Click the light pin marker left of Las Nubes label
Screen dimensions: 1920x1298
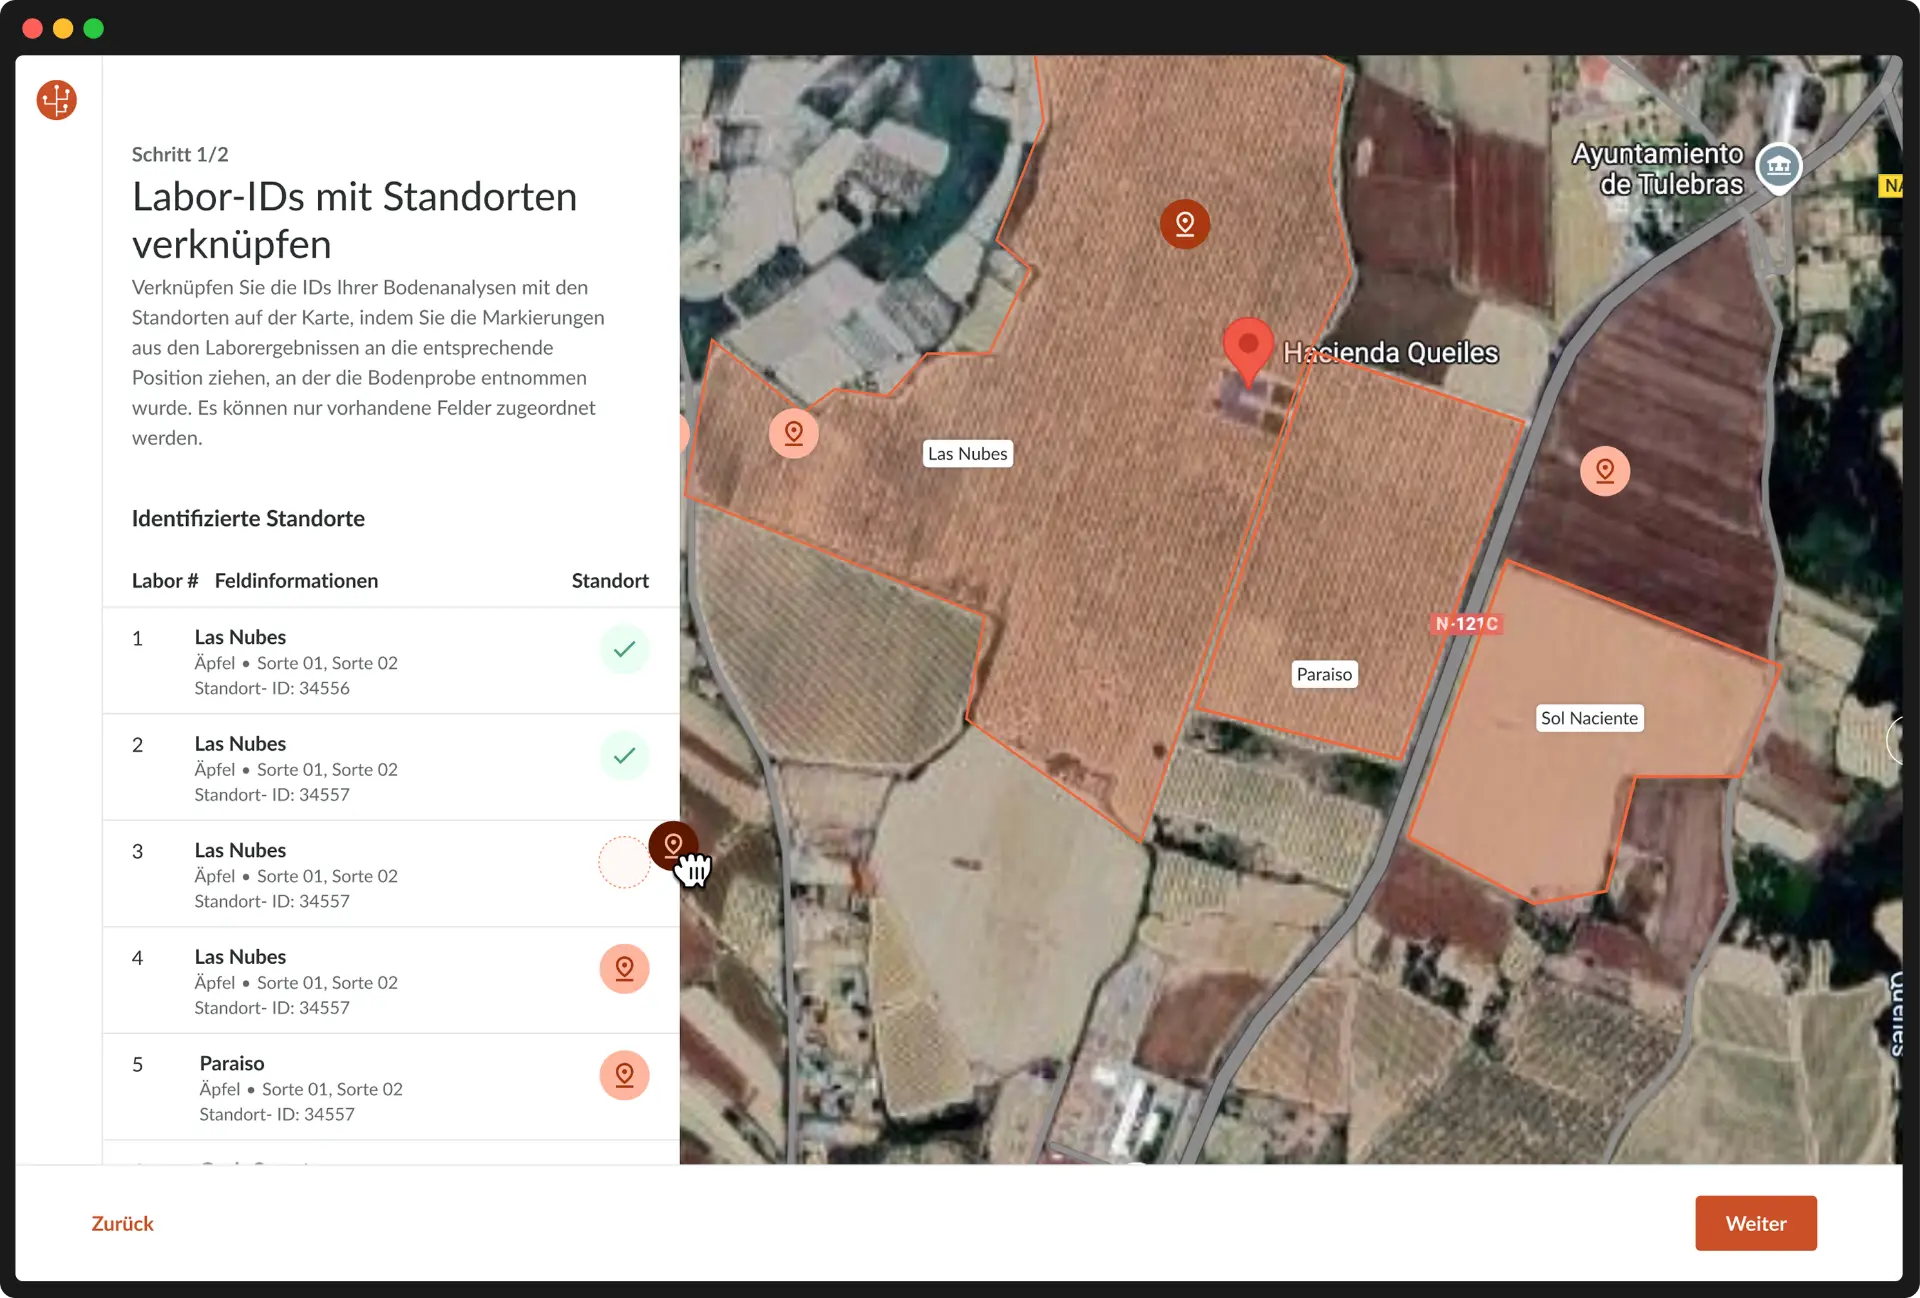(x=794, y=433)
